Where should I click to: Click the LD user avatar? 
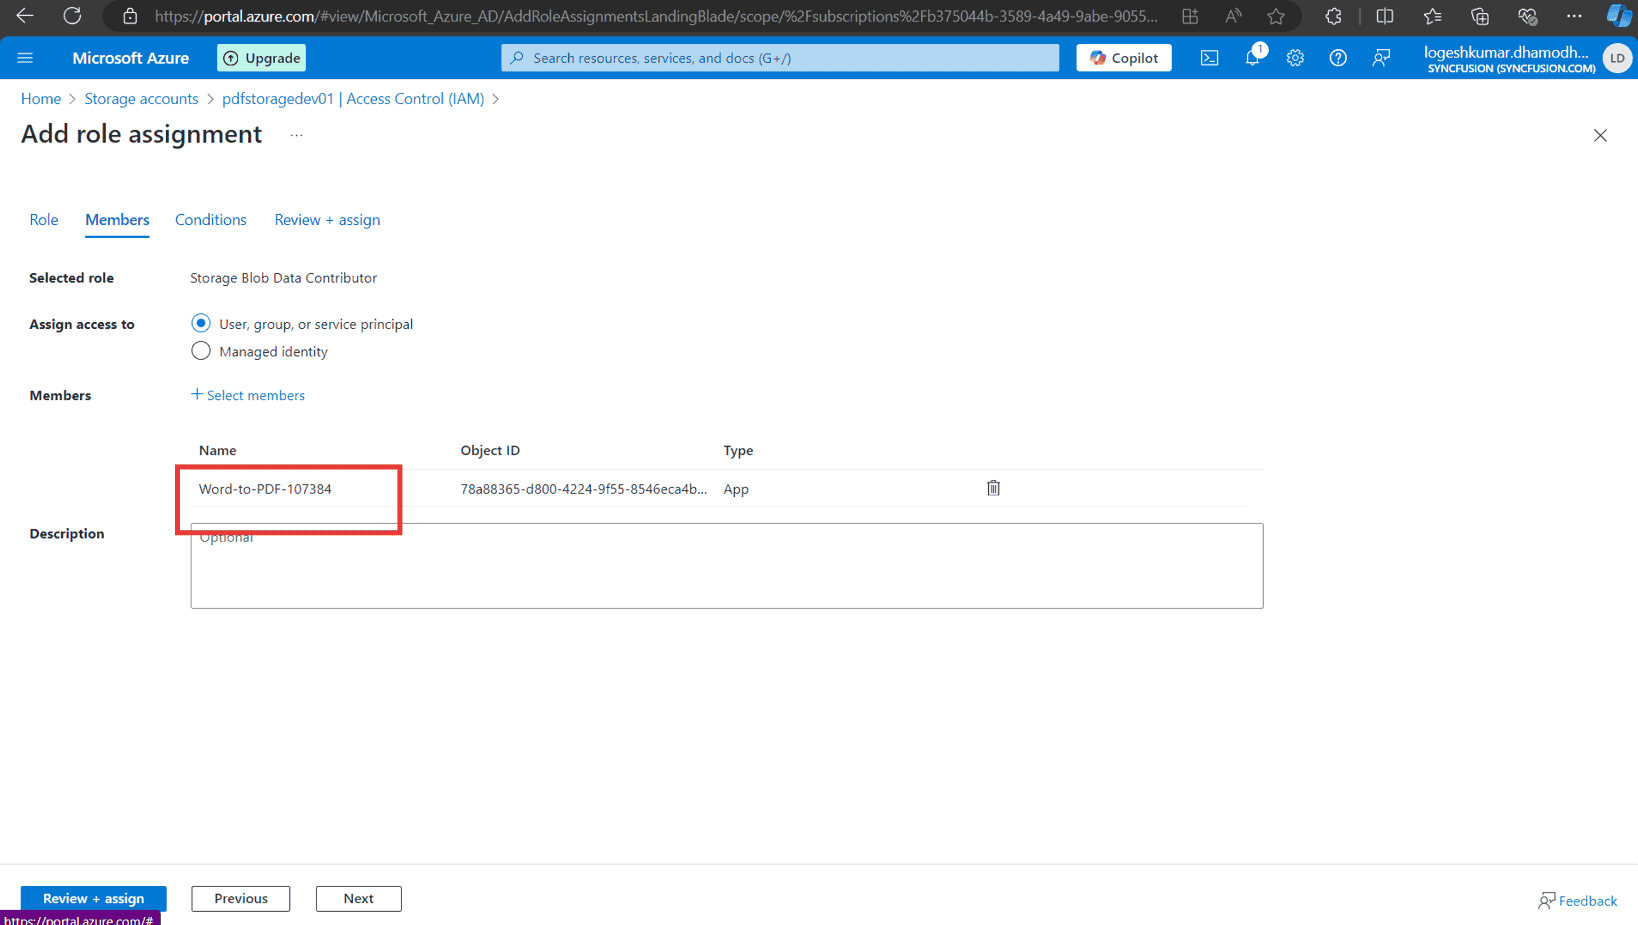tap(1617, 58)
